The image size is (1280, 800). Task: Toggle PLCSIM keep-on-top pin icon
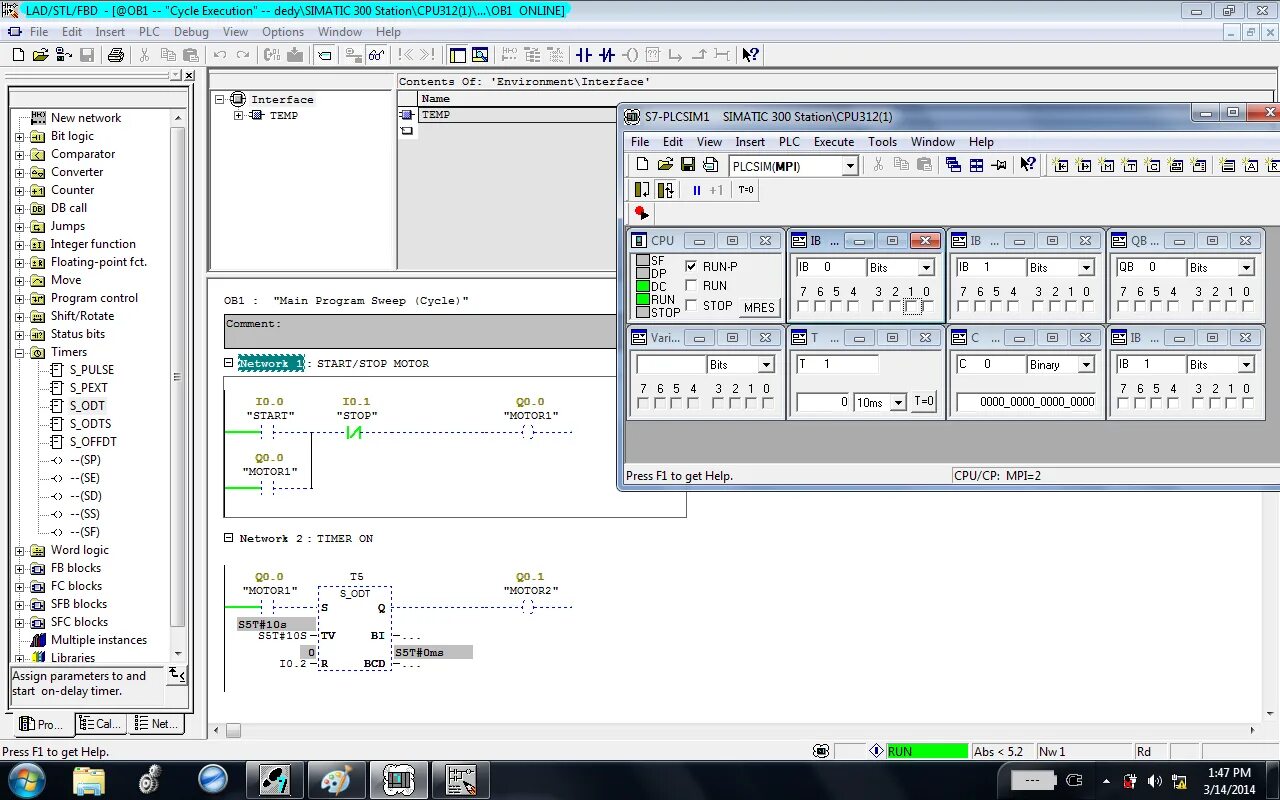click(999, 165)
